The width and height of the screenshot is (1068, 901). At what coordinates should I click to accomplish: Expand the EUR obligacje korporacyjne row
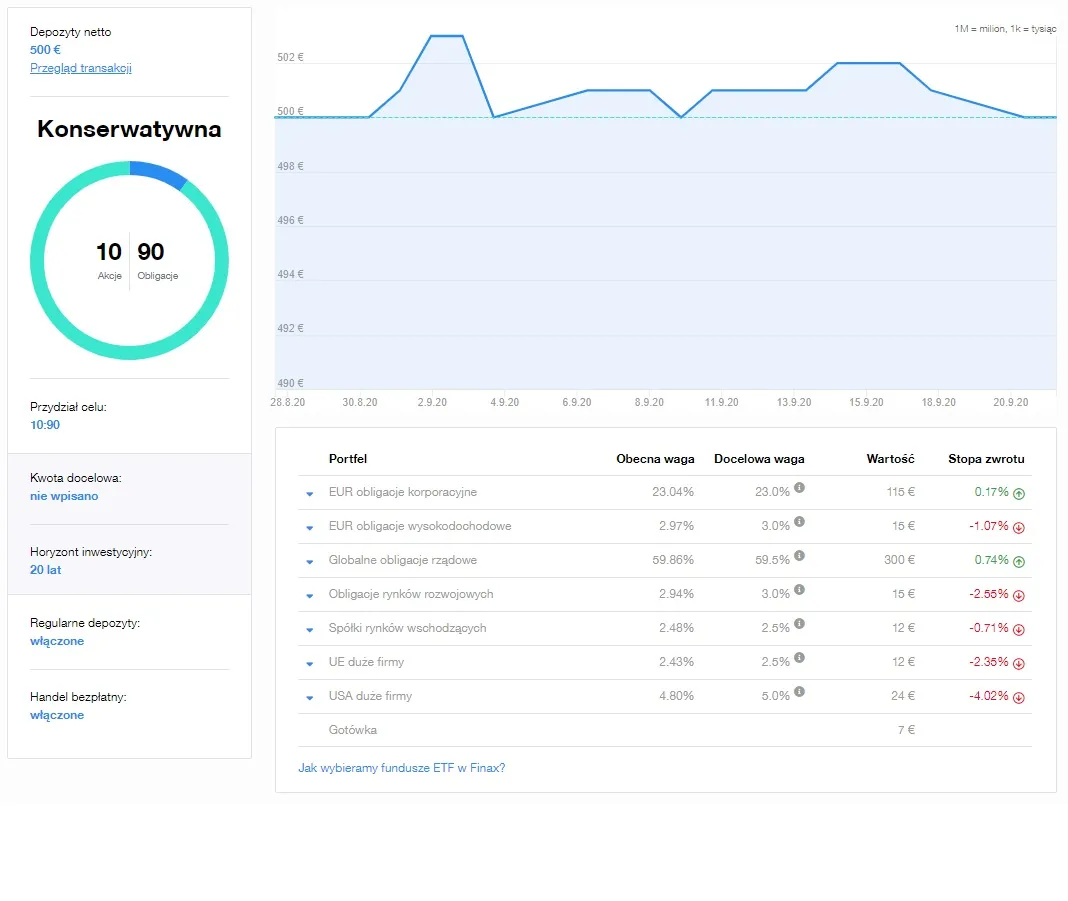pyautogui.click(x=310, y=494)
